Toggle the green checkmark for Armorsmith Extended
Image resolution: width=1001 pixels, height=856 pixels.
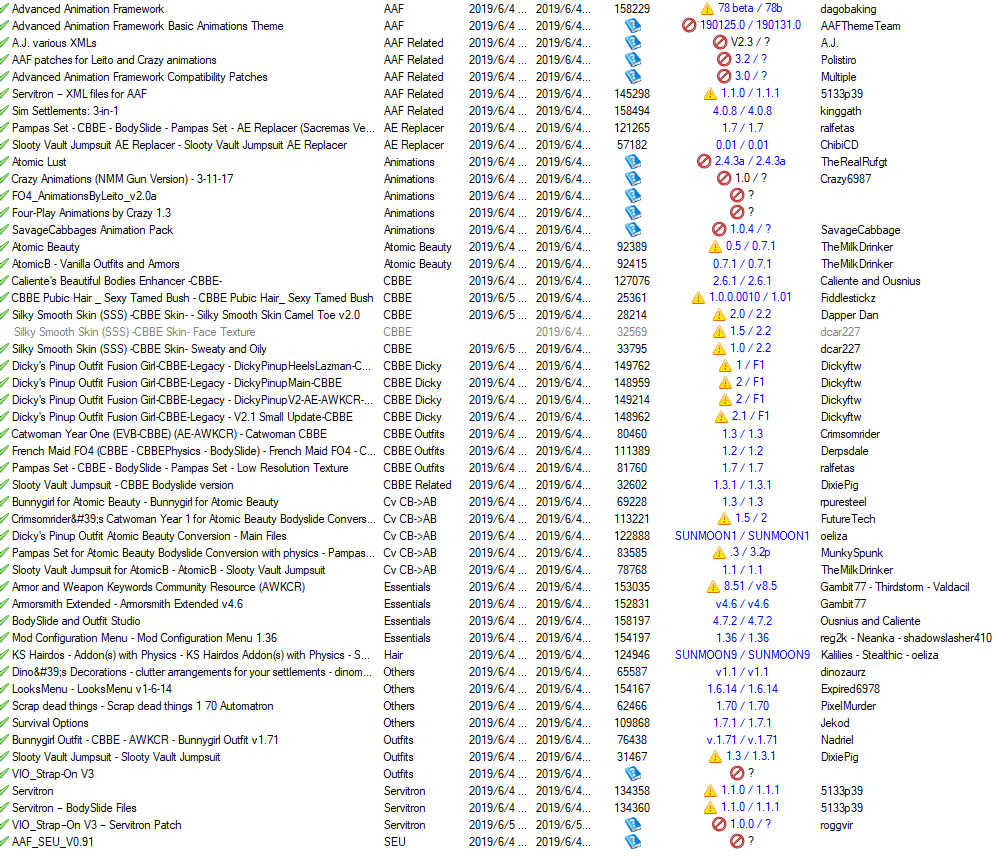[x=4, y=604]
